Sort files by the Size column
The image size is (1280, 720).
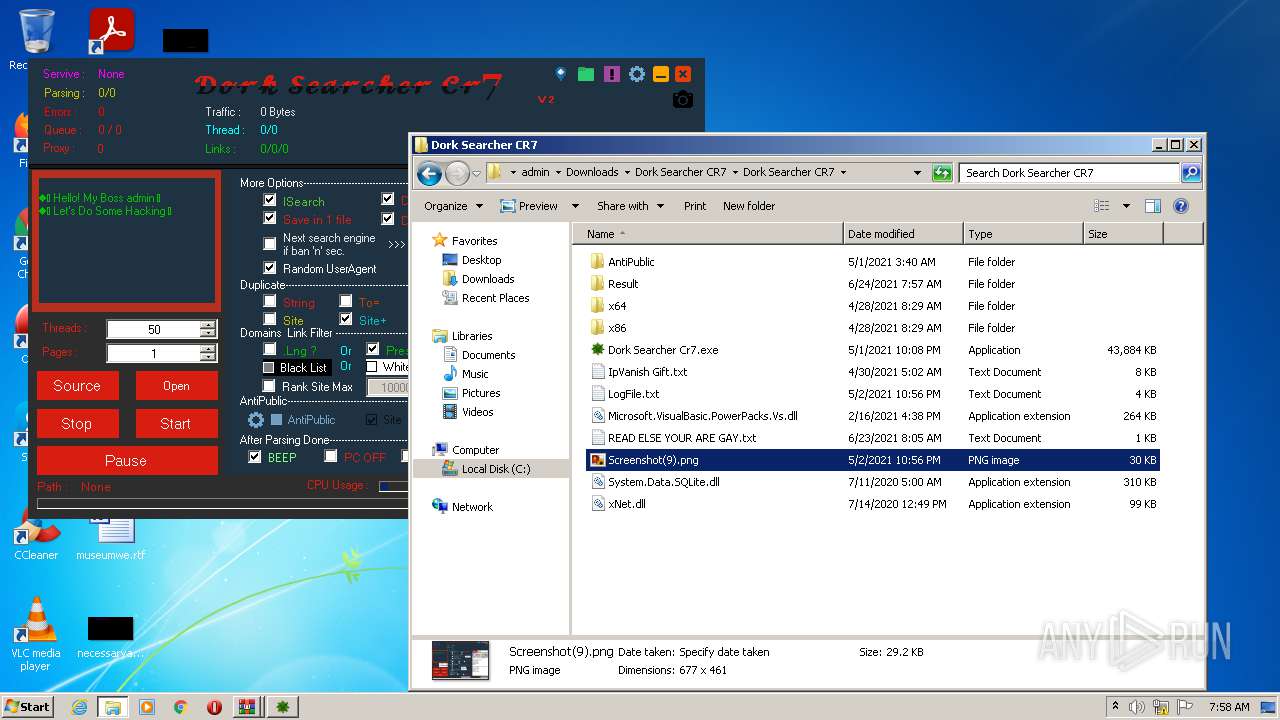coord(1123,234)
